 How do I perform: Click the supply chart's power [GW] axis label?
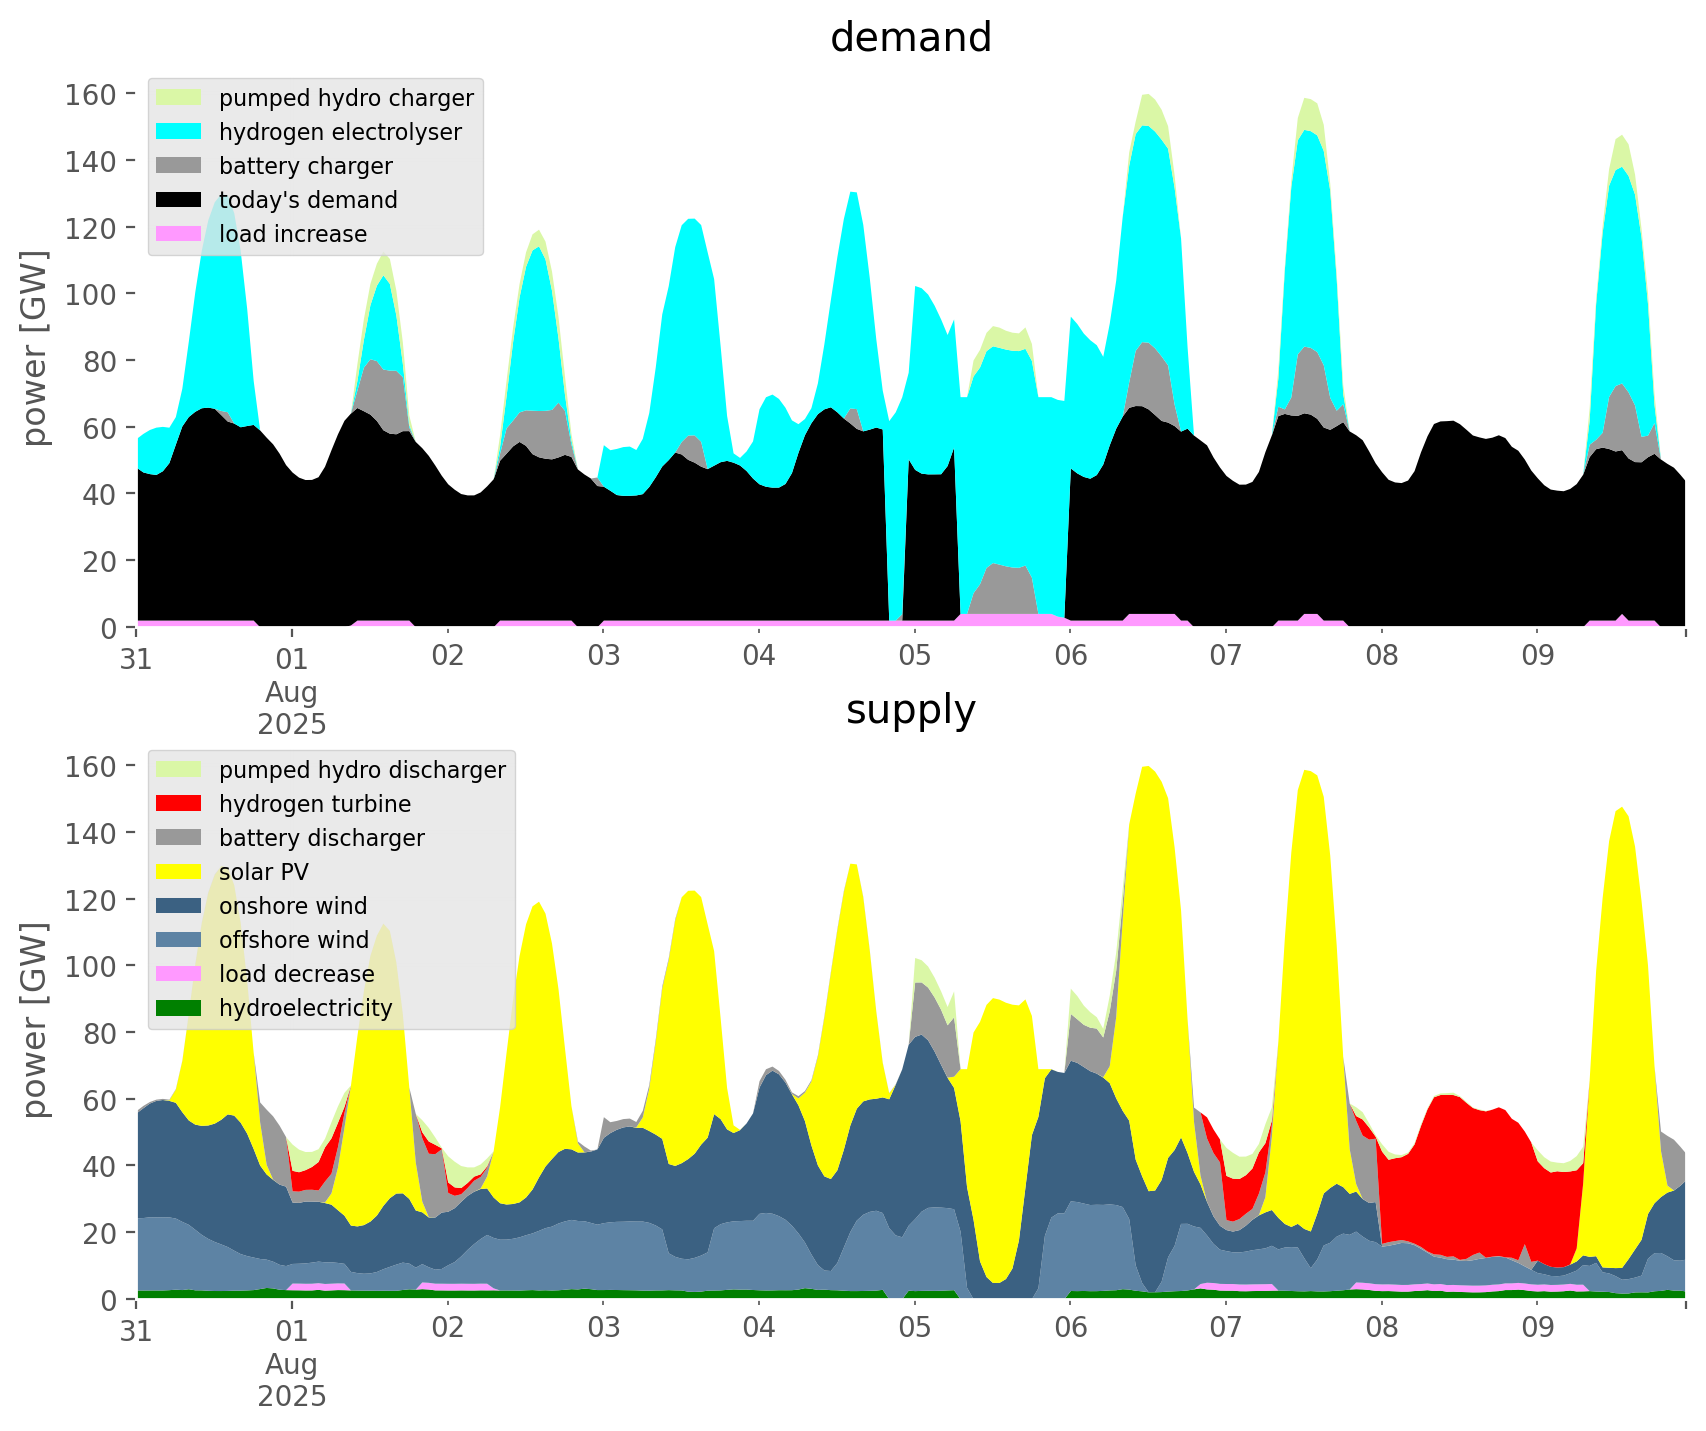tap(36, 1020)
